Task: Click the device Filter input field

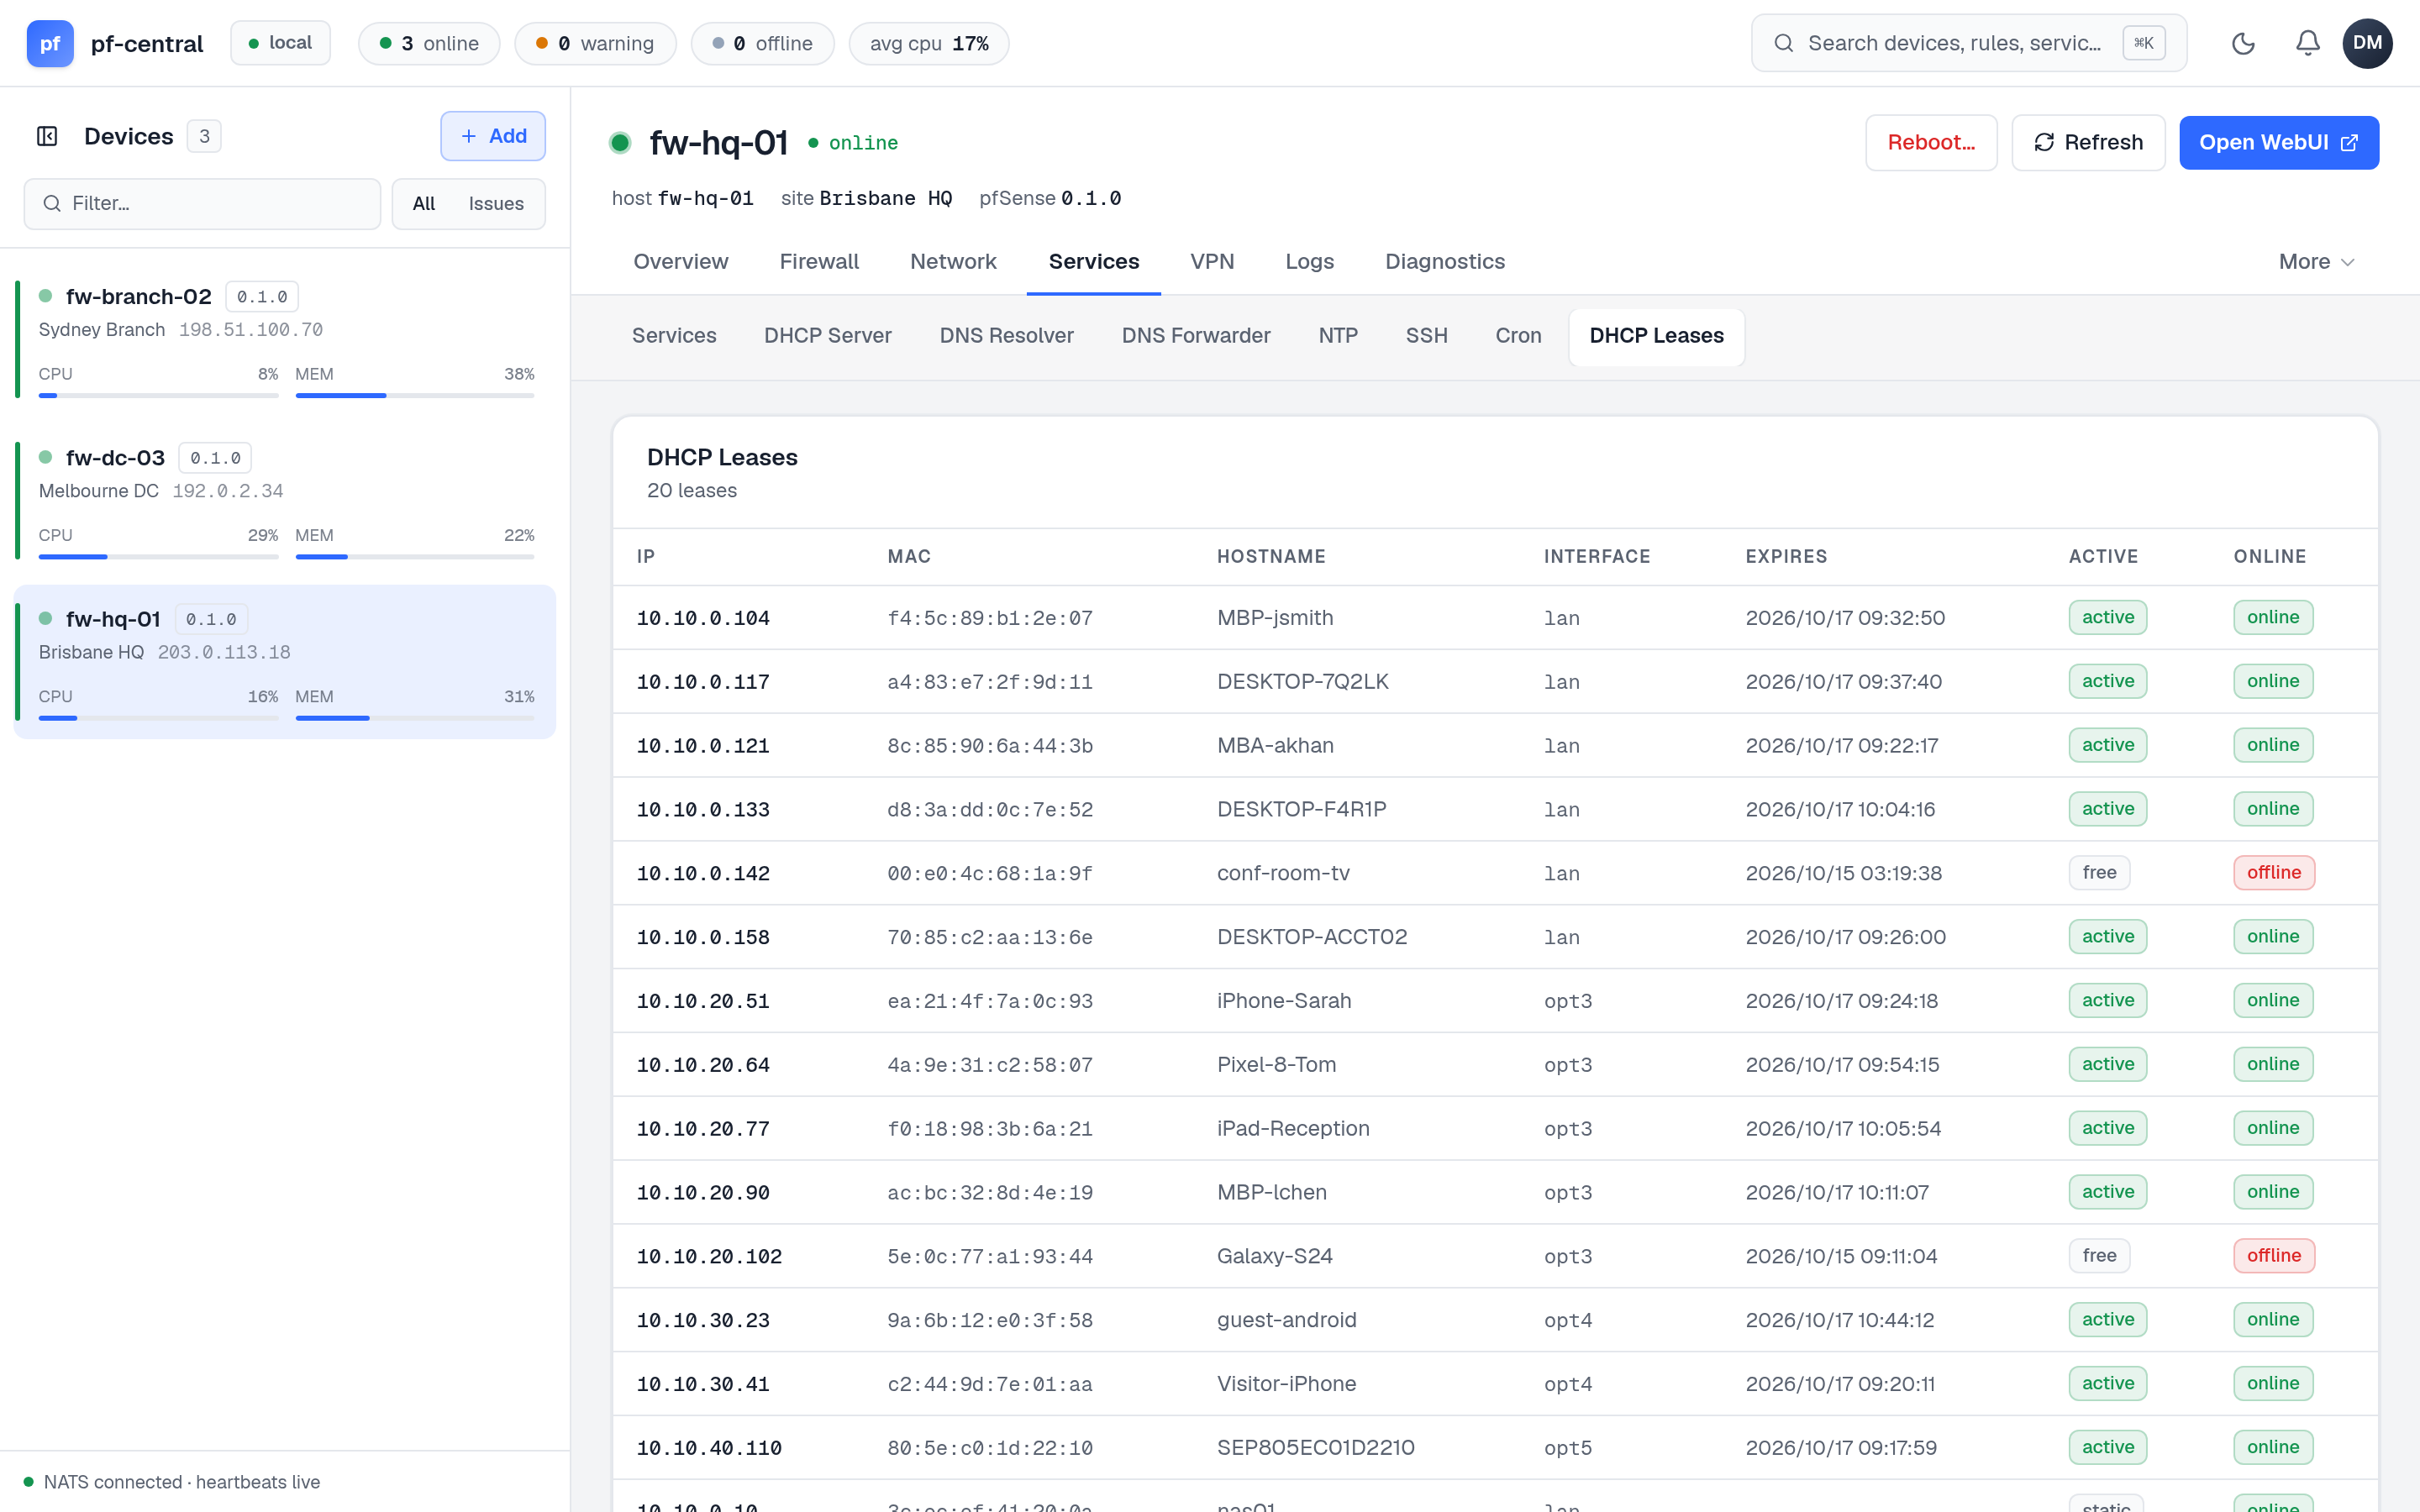Action: 202,204
